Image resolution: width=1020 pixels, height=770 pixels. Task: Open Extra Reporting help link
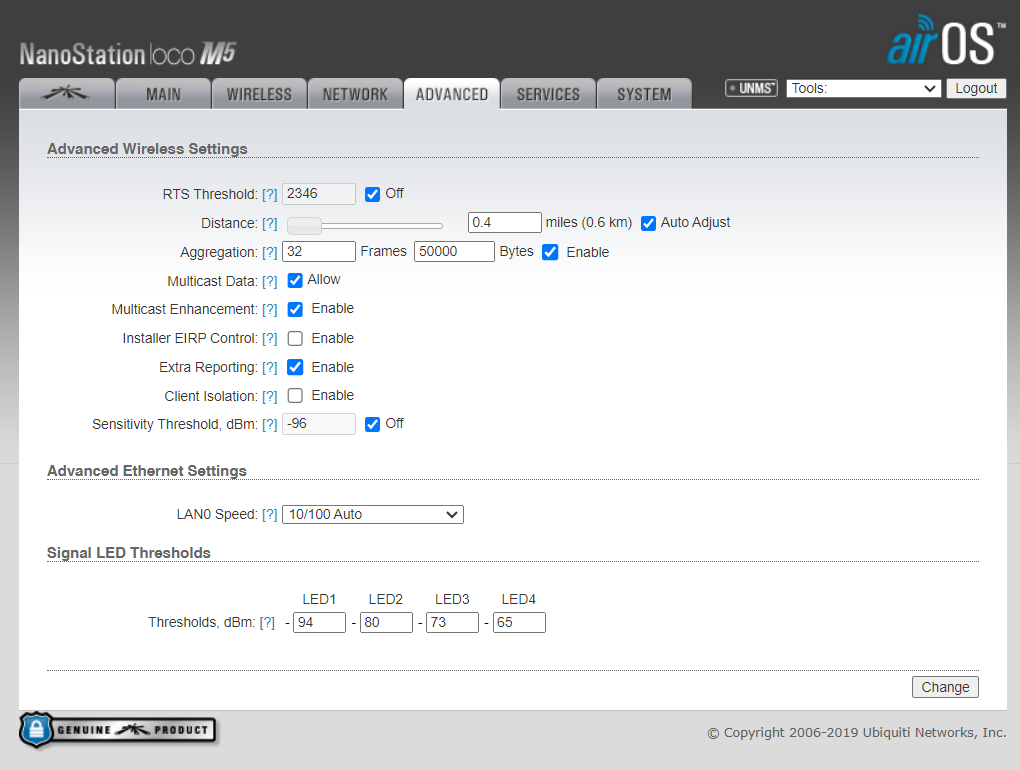(269, 367)
